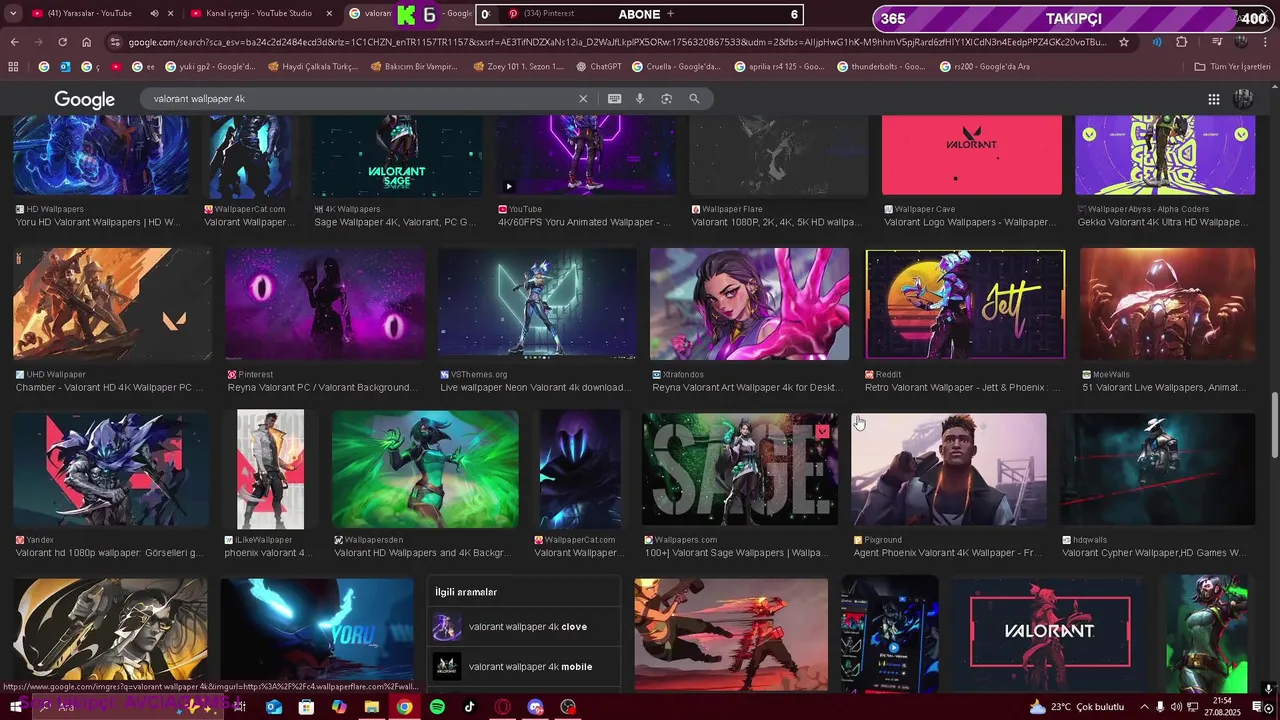1280x720 pixels.
Task: Click the Chrome icon in the taskbar
Action: (x=404, y=707)
